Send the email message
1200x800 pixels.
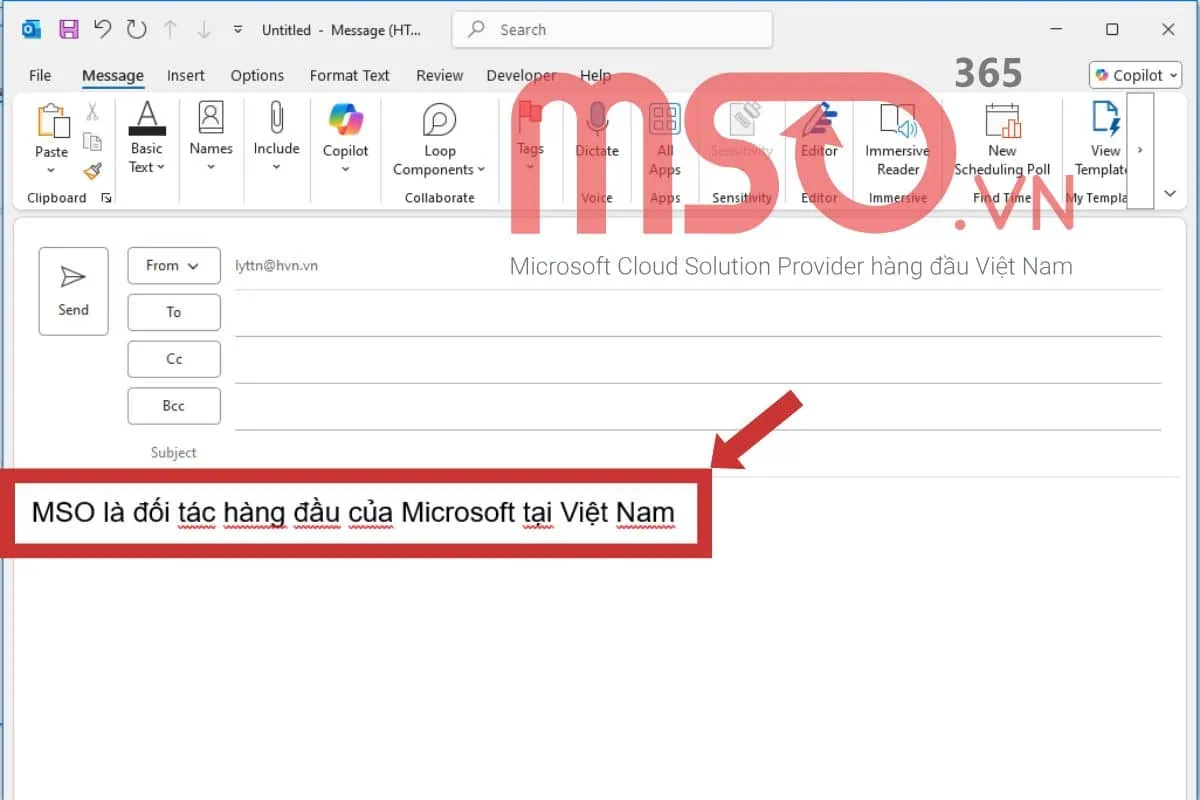72,290
